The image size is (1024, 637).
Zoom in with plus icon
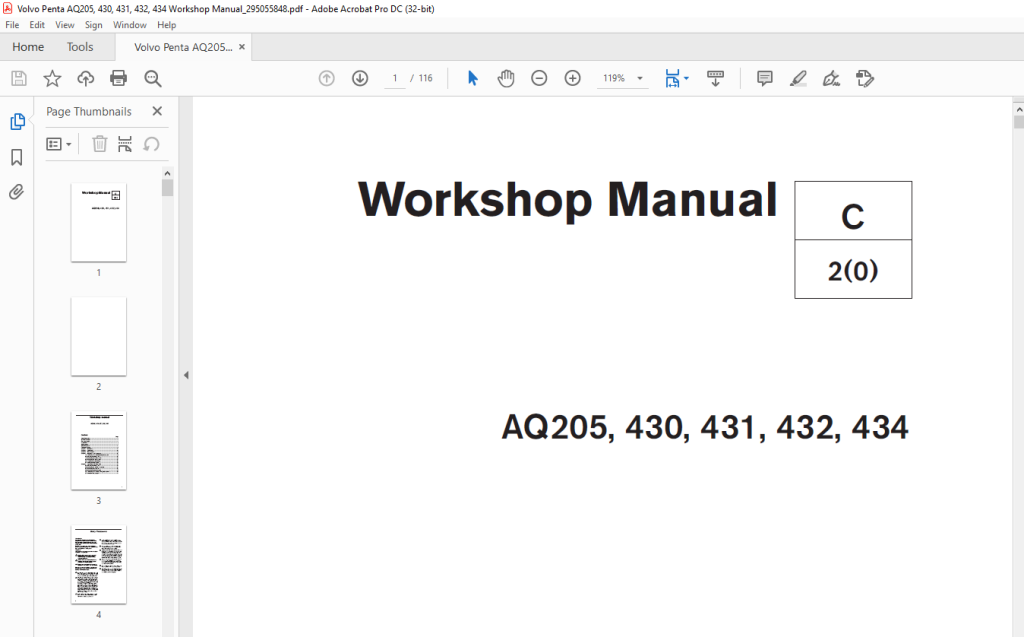pos(573,78)
